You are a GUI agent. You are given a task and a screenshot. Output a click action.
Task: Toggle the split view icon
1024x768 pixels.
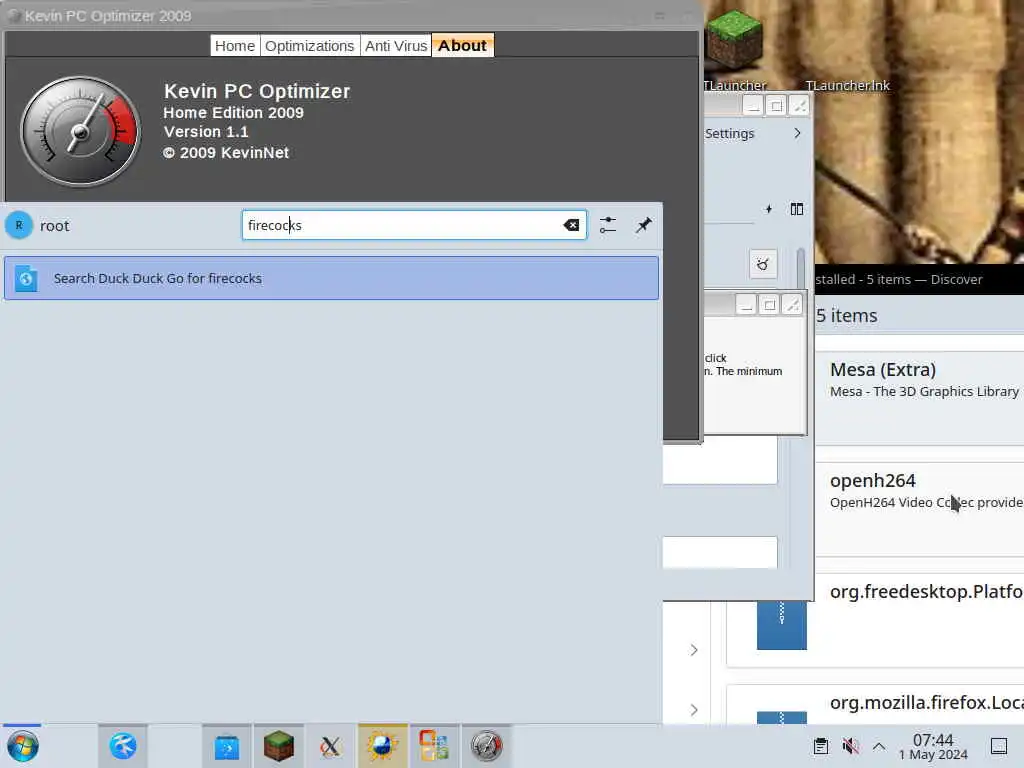tap(797, 209)
